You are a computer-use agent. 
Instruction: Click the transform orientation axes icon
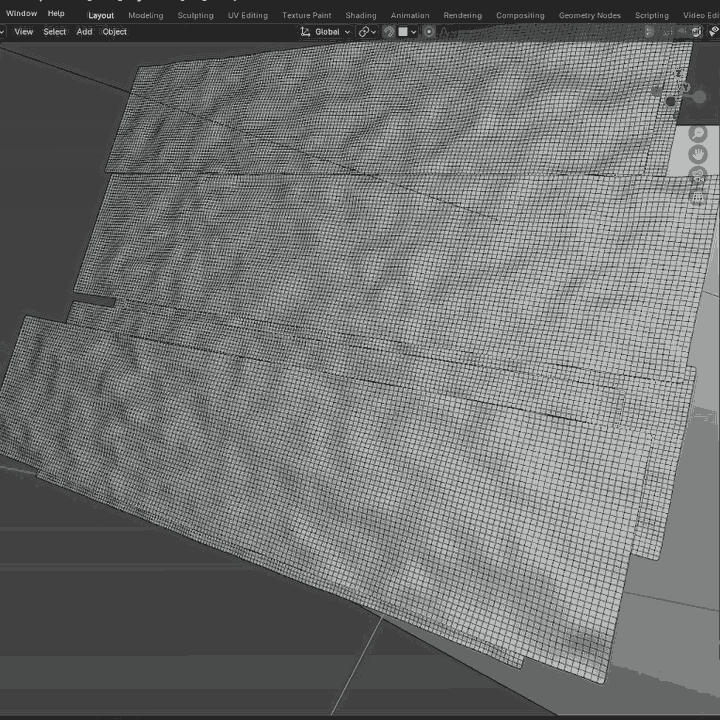pyautogui.click(x=306, y=32)
